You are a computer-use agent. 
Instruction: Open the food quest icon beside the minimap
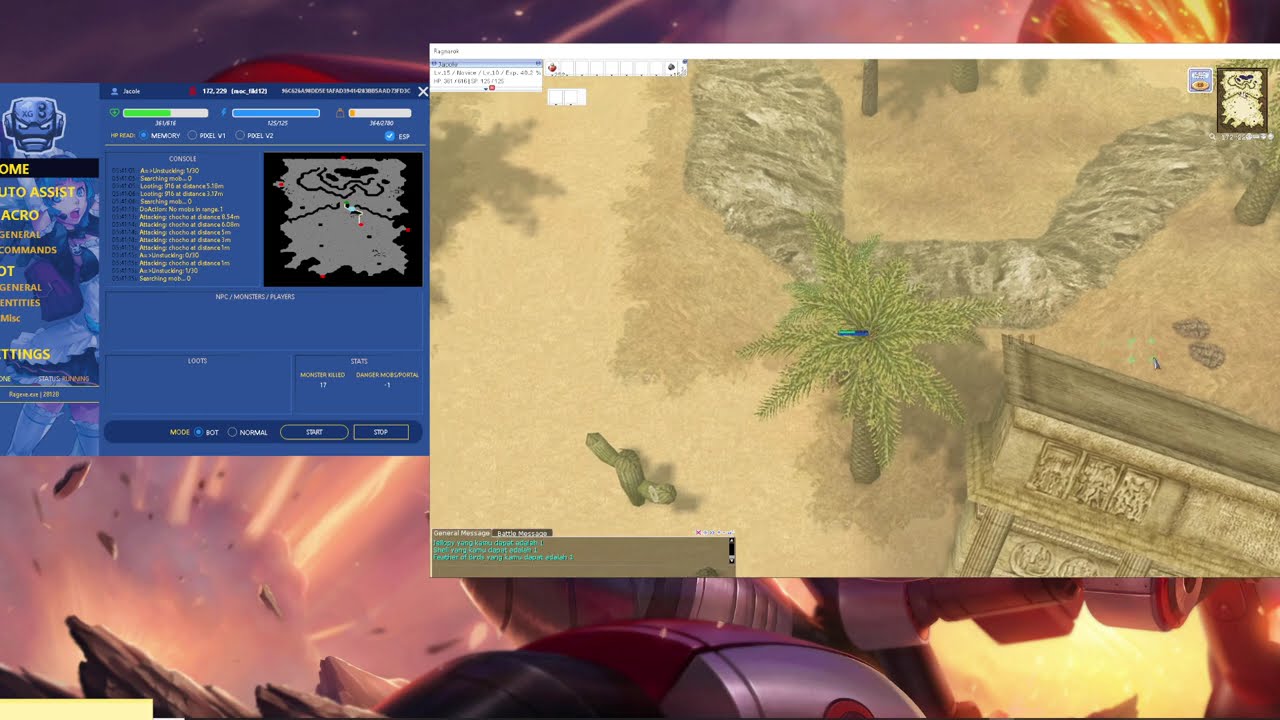1200,81
